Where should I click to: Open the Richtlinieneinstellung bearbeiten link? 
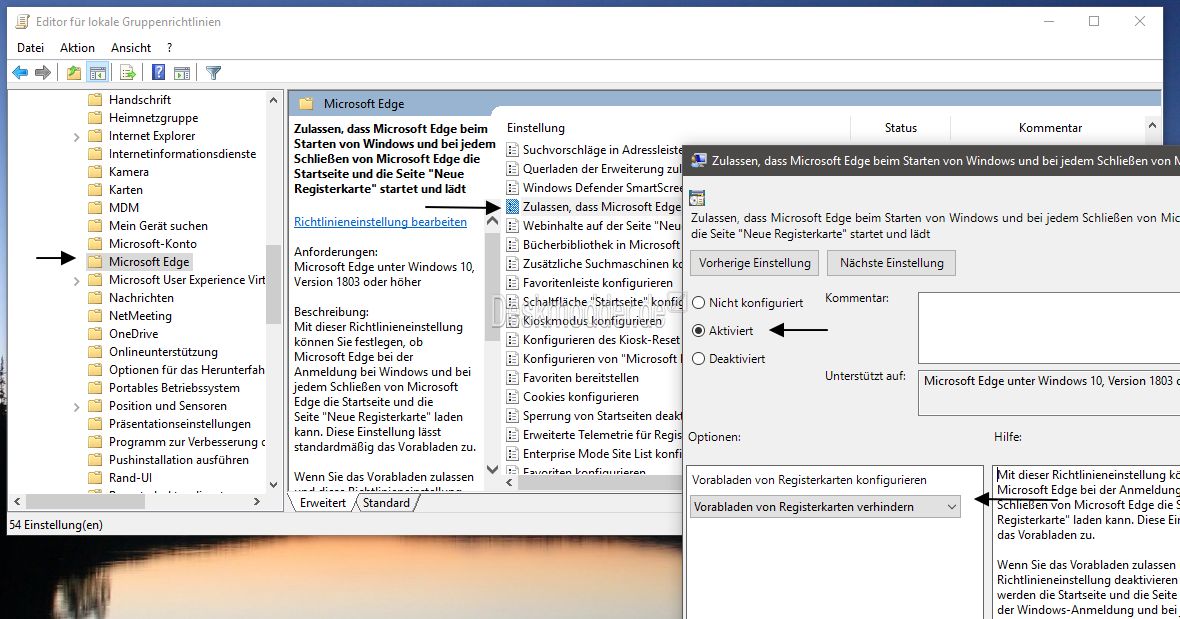tap(380, 222)
